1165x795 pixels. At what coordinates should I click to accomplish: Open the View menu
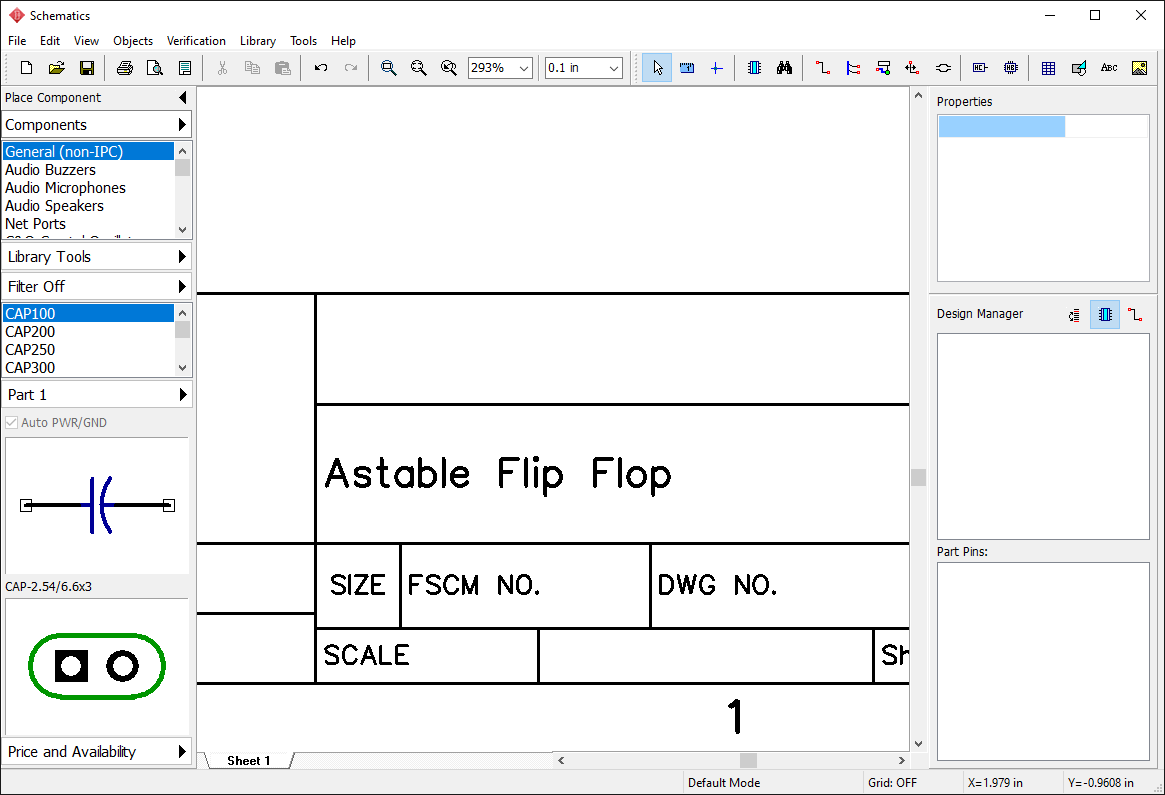[86, 41]
